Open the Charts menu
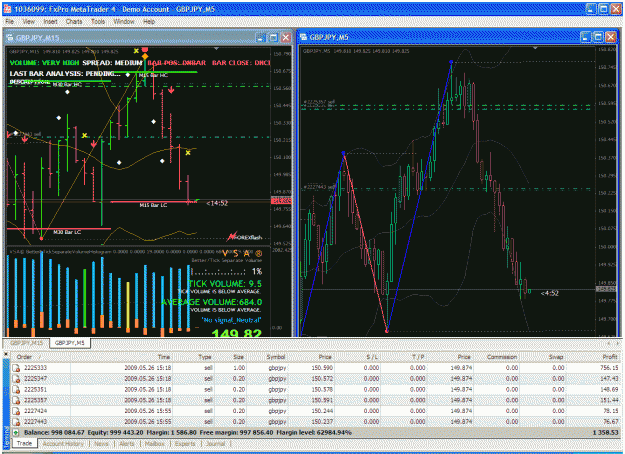 point(74,22)
